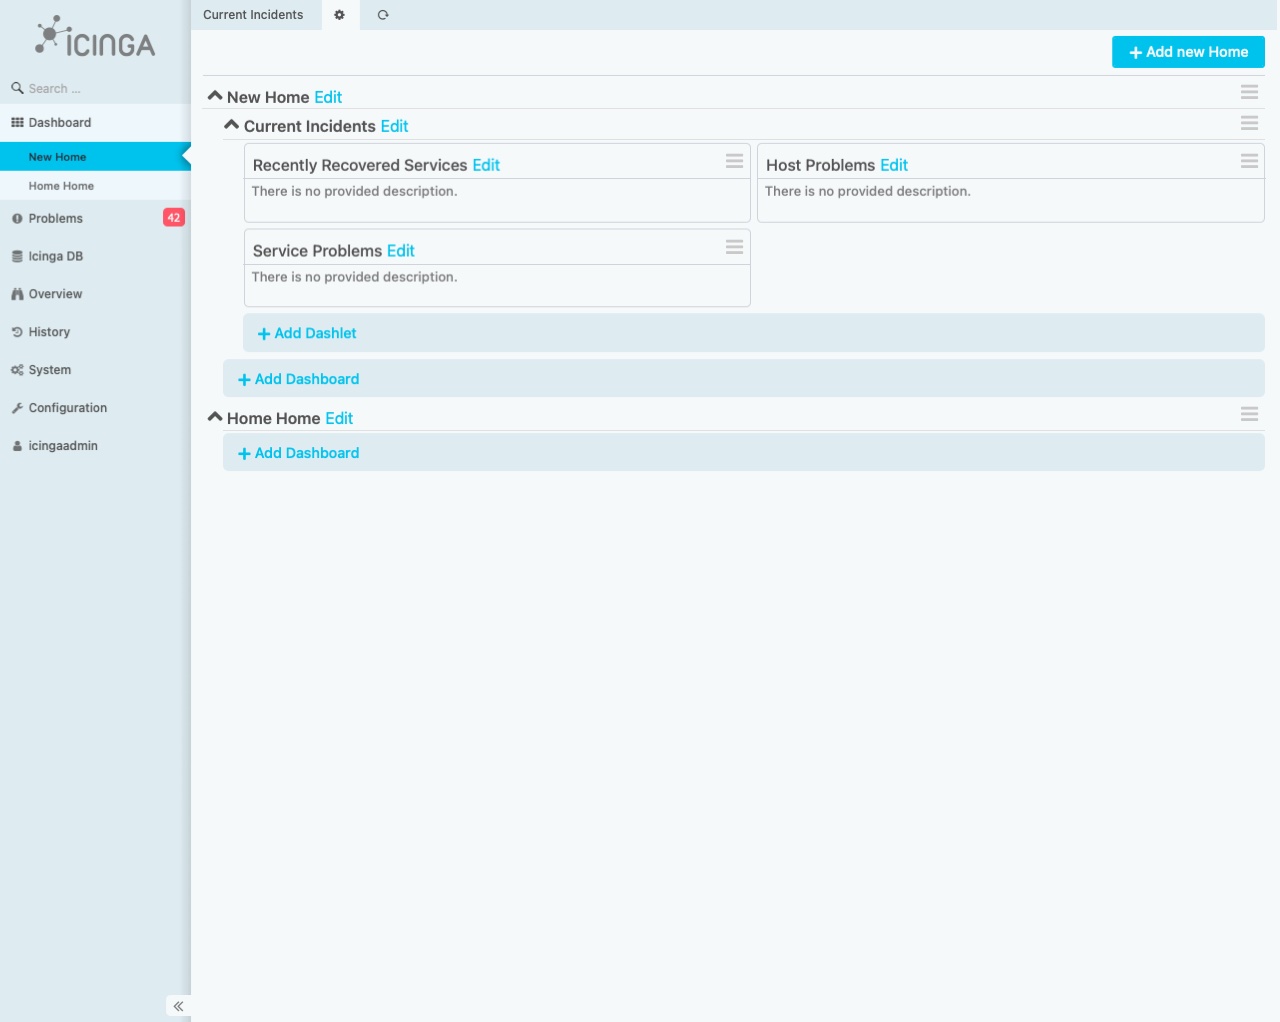Click the Host Problems title

[x=821, y=165]
